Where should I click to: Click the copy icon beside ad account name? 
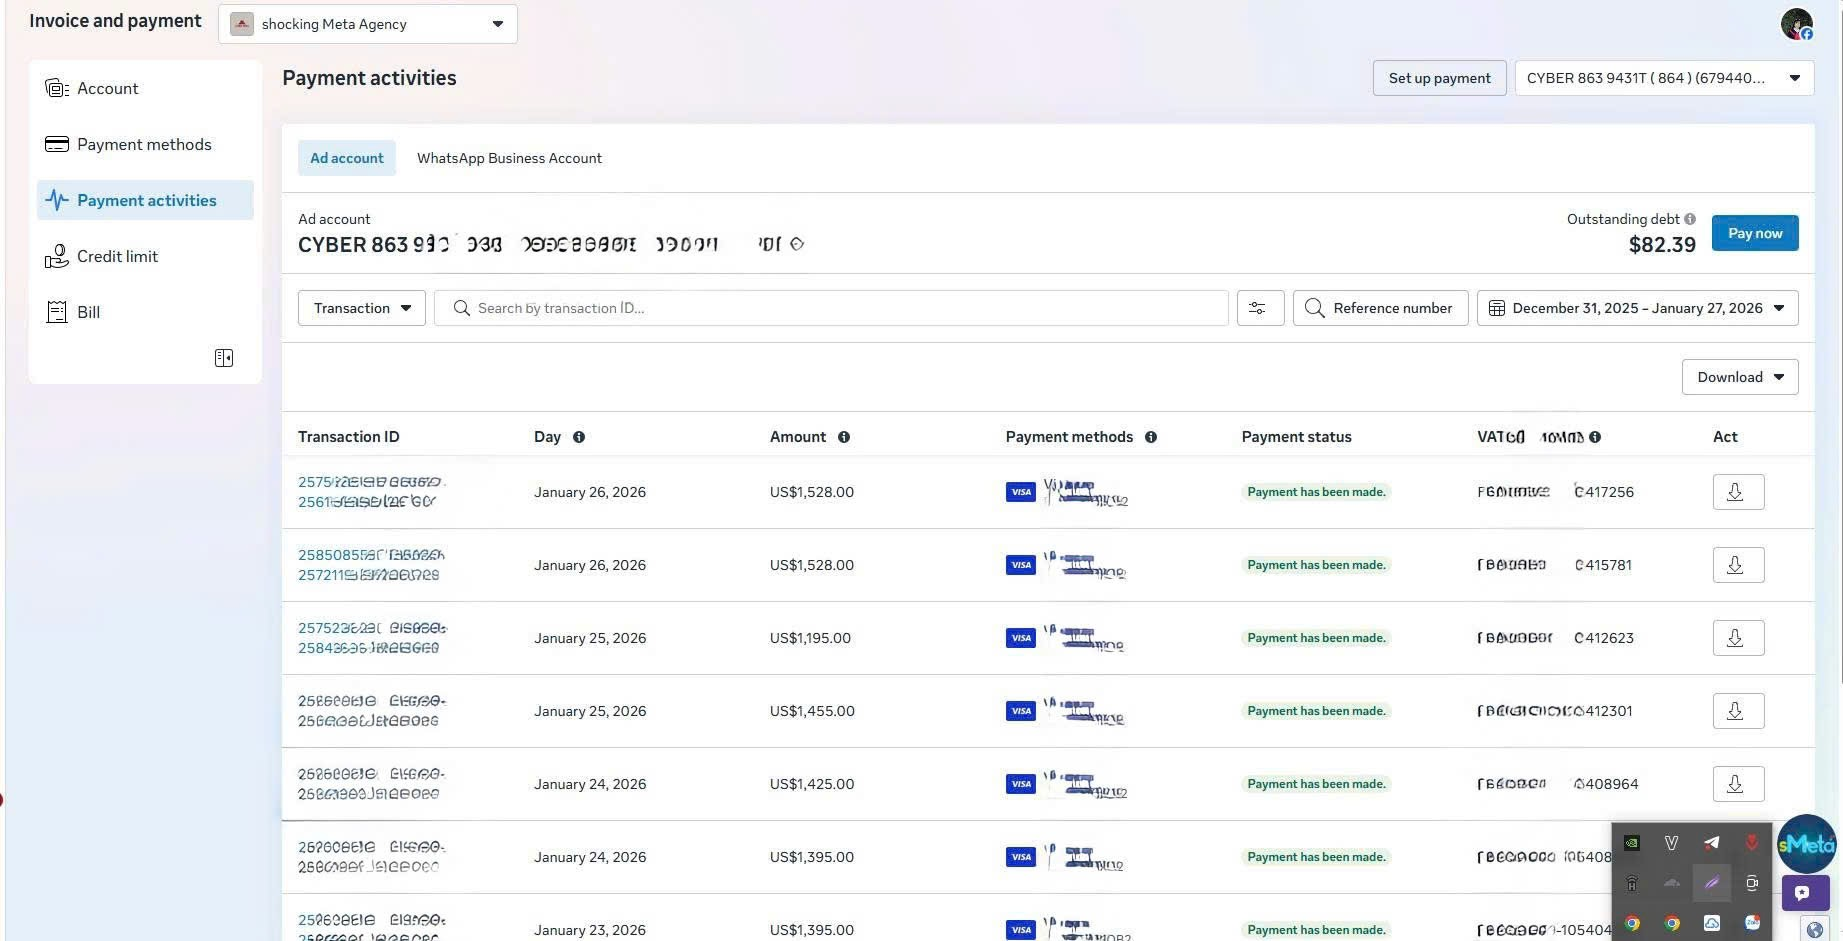click(x=797, y=244)
